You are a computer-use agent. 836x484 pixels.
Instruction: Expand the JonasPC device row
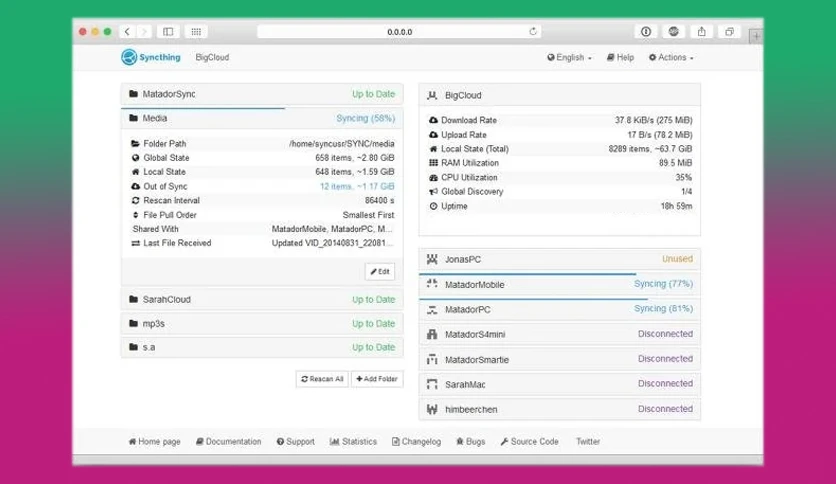[x=559, y=259]
